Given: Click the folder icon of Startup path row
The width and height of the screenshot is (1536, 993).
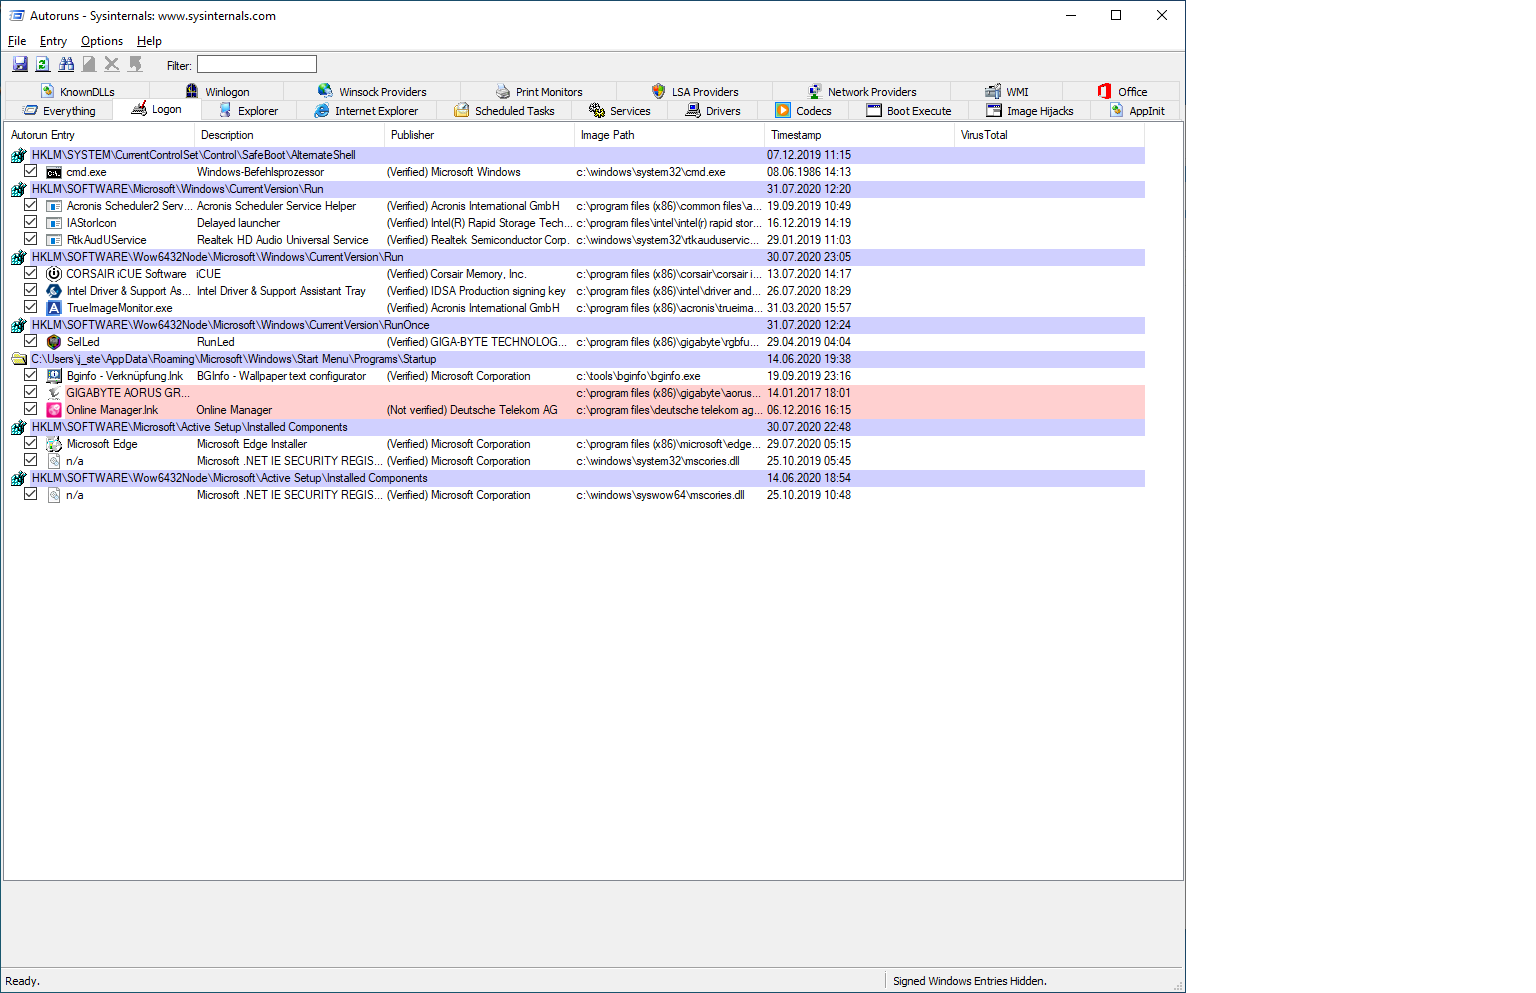Looking at the screenshot, I should pos(19,359).
